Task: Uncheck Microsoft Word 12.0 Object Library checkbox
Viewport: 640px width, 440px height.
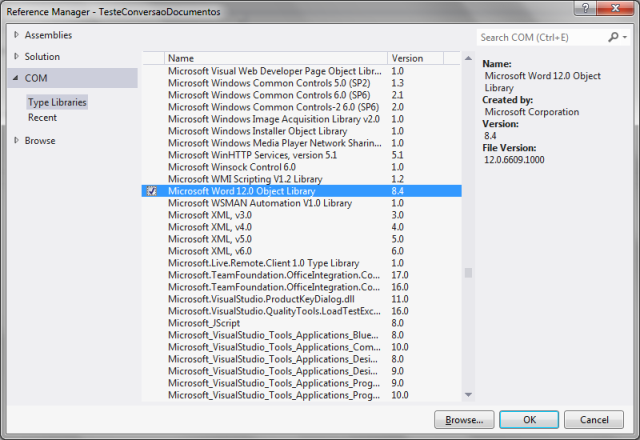Action: coord(151,190)
